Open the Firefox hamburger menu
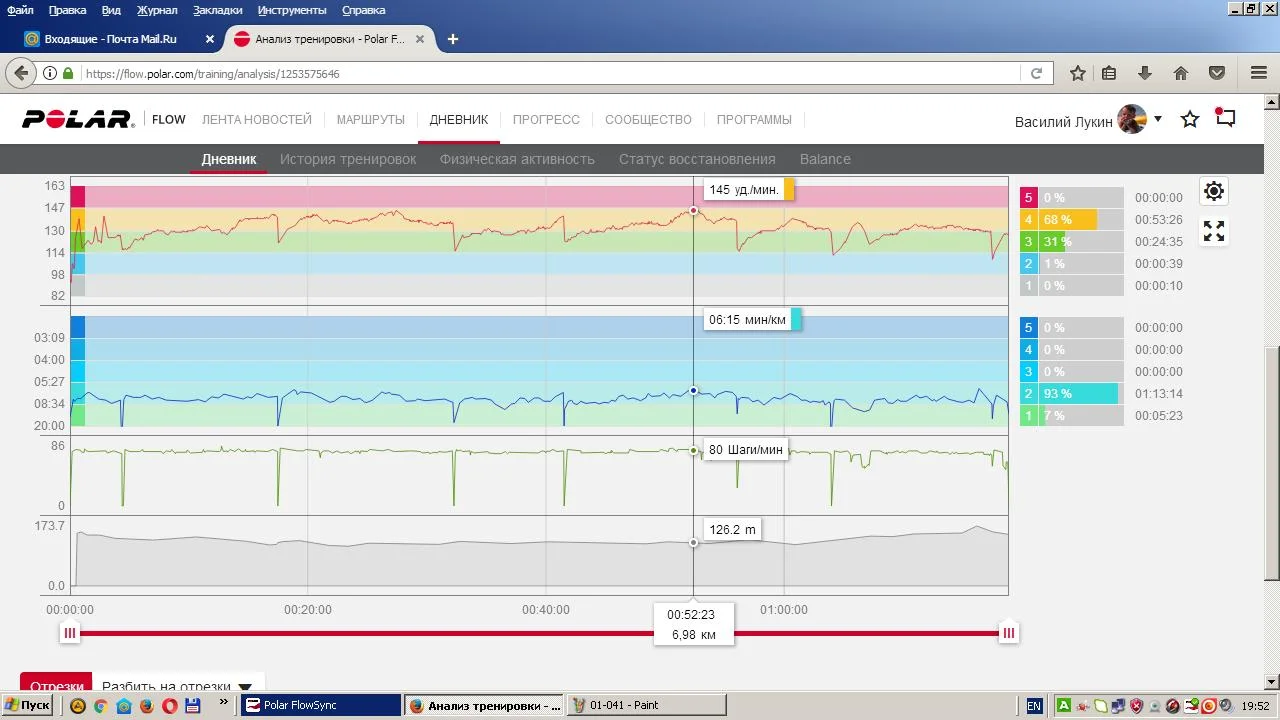This screenshot has height=720, width=1280. click(x=1259, y=73)
